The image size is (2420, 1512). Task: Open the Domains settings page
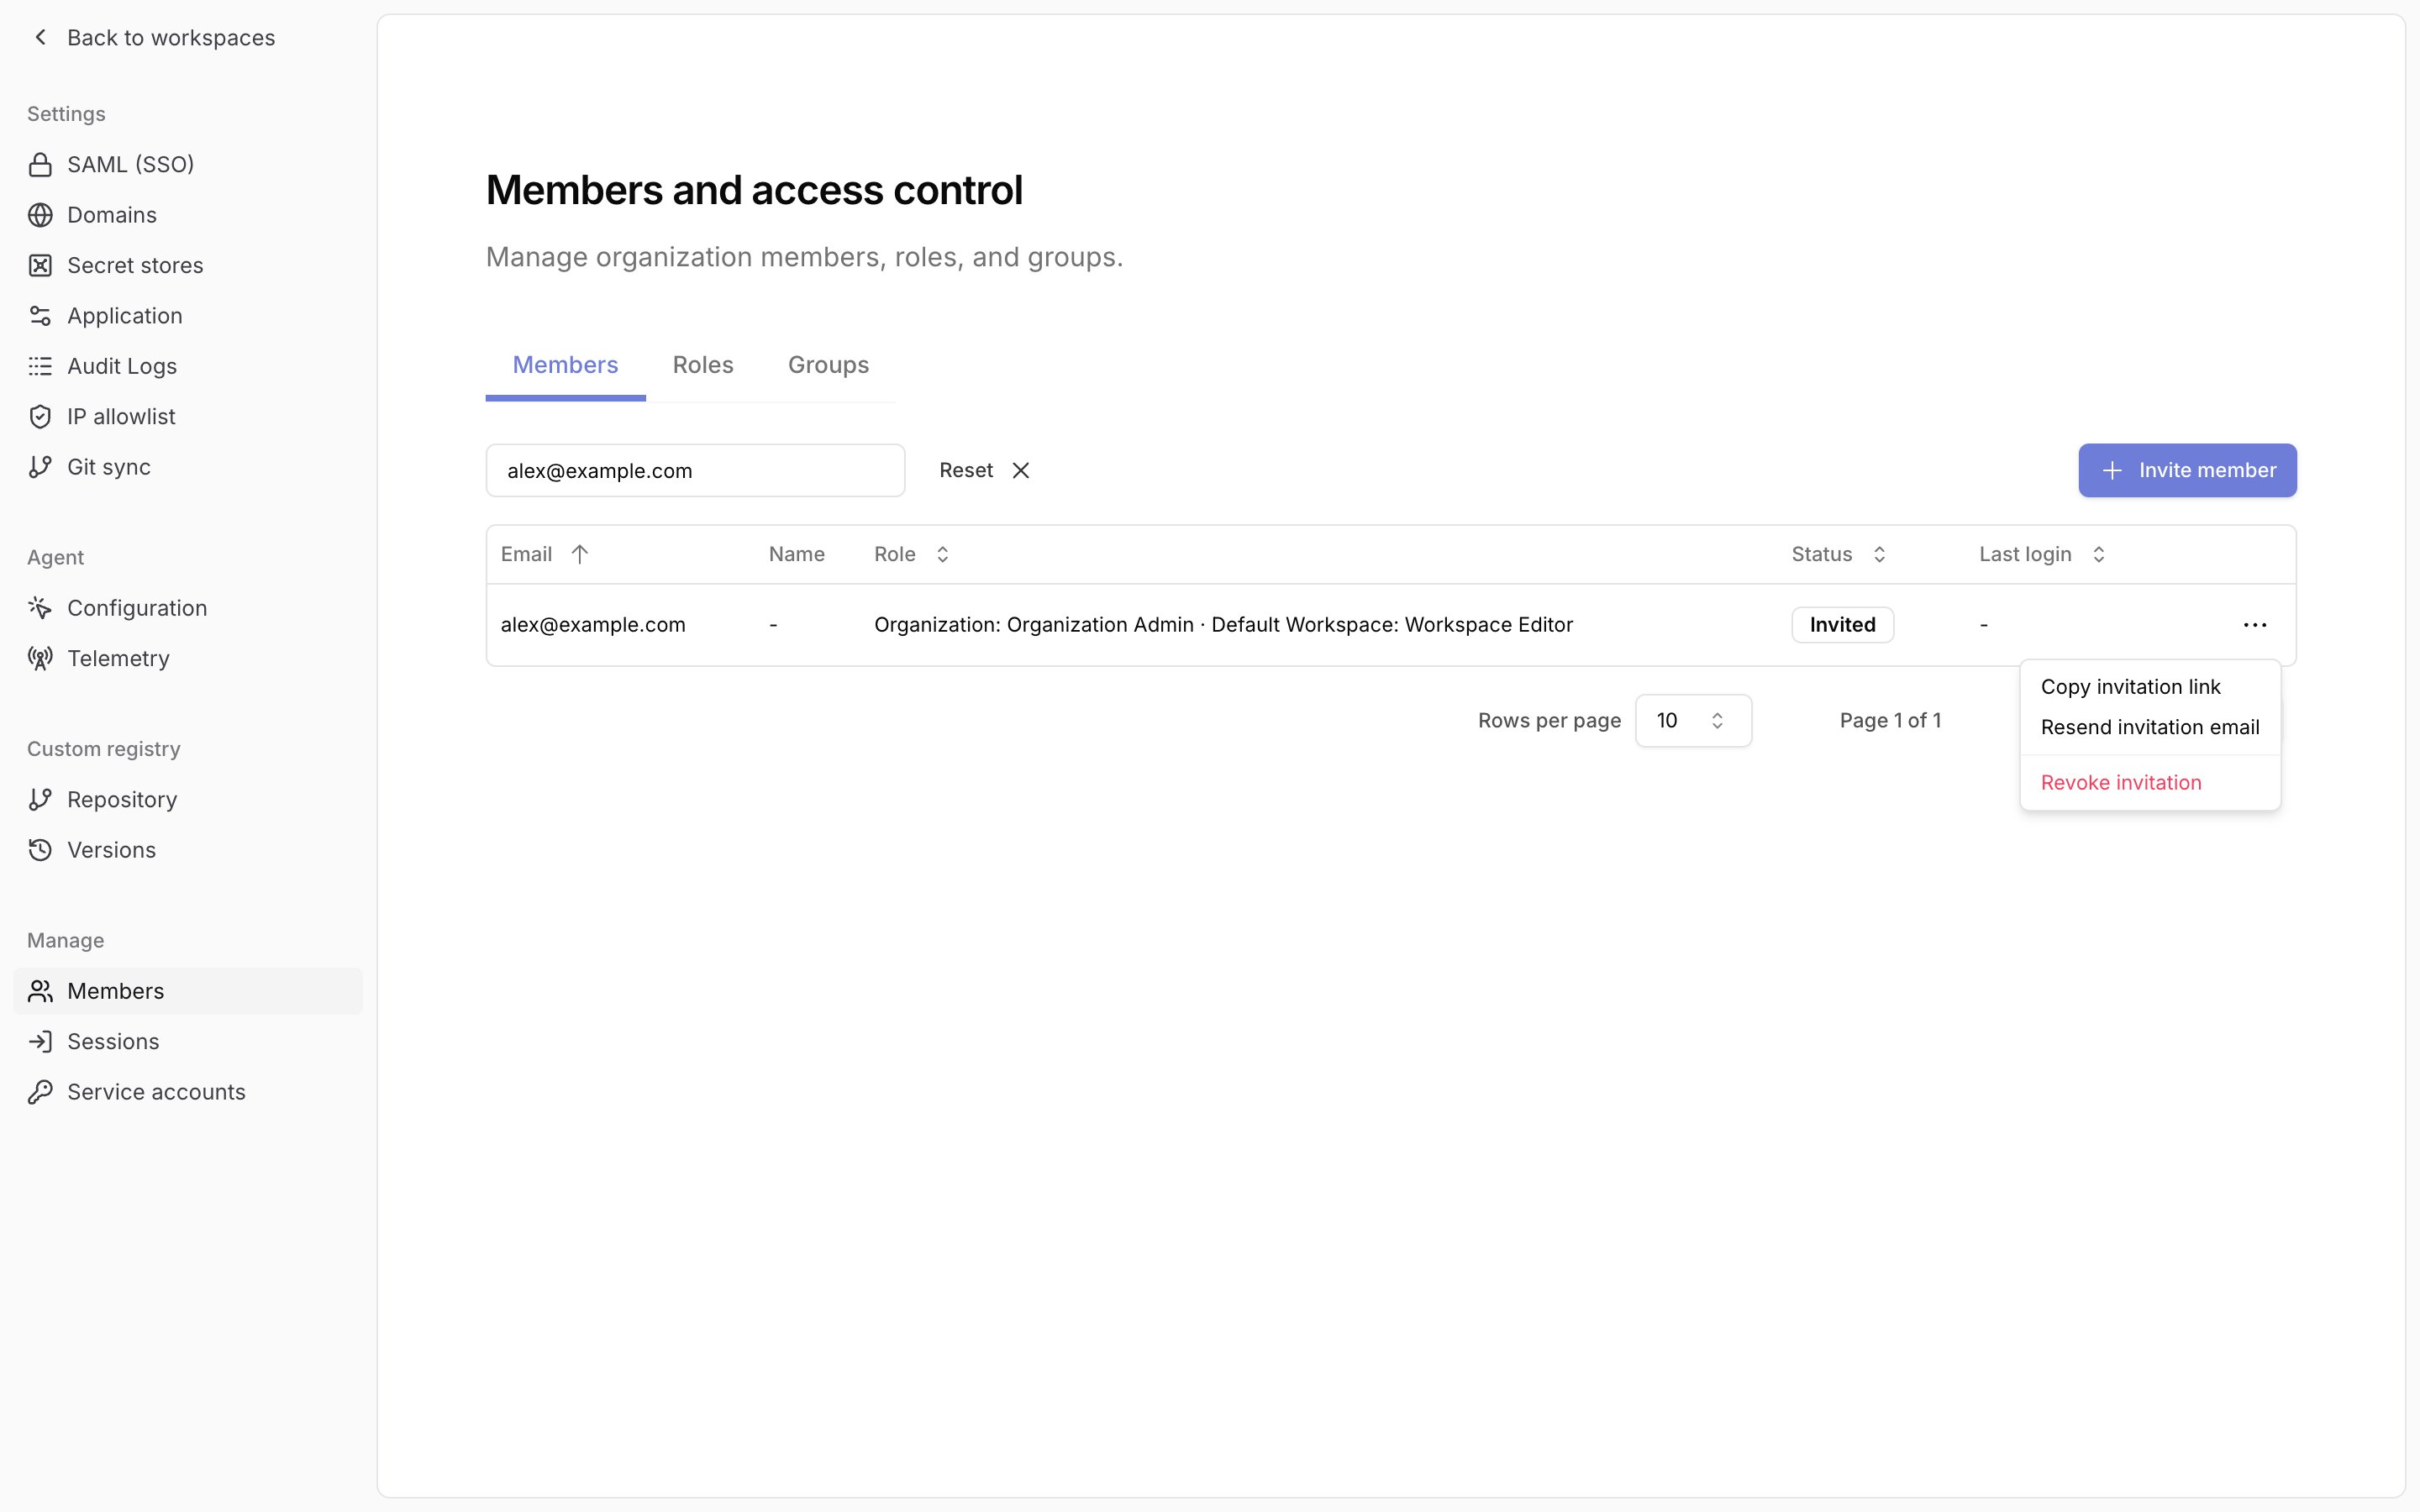pos(188,215)
